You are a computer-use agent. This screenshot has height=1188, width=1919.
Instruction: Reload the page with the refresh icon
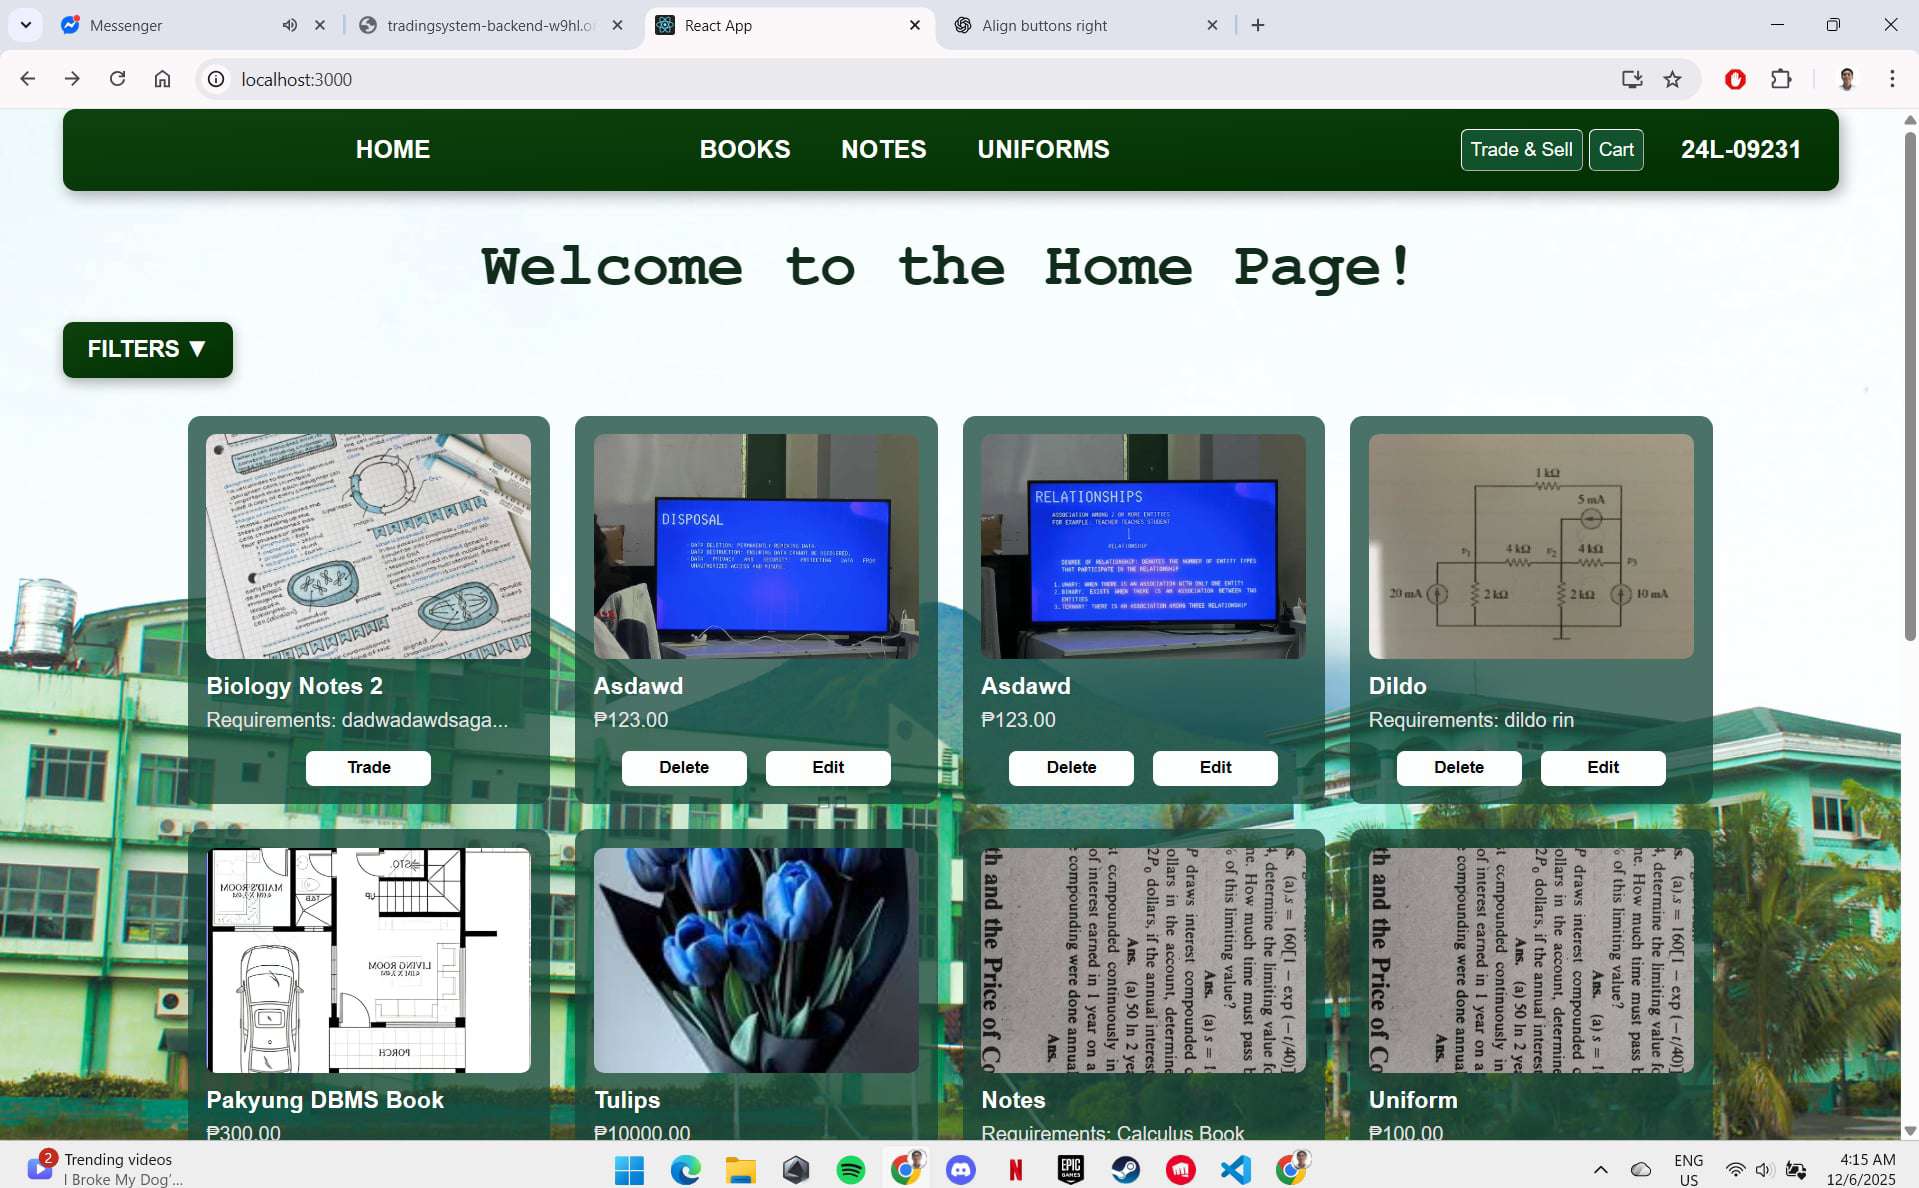117,79
